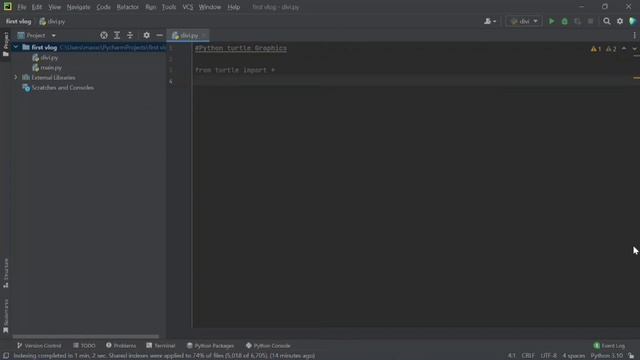Open the user account icon dropdown
Image resolution: width=640 pixels, height=360 pixels.
coord(490,21)
